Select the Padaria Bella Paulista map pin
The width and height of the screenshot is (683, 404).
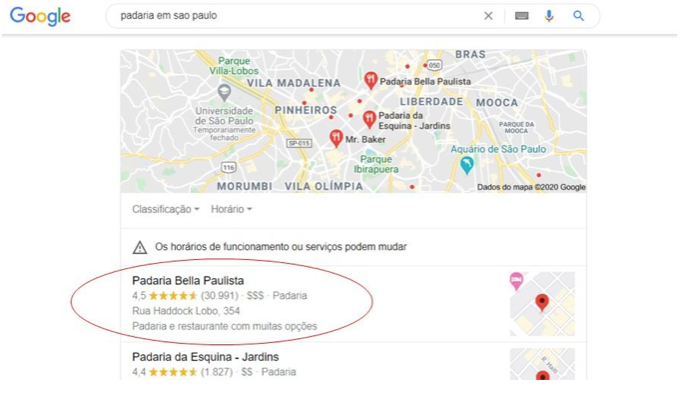tap(370, 80)
